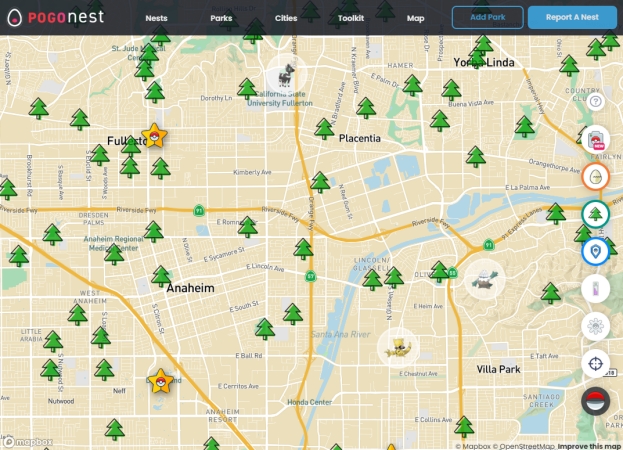Select the Pokemon nest at Cal State Fullerton
The height and width of the screenshot is (450, 623).
286,74
